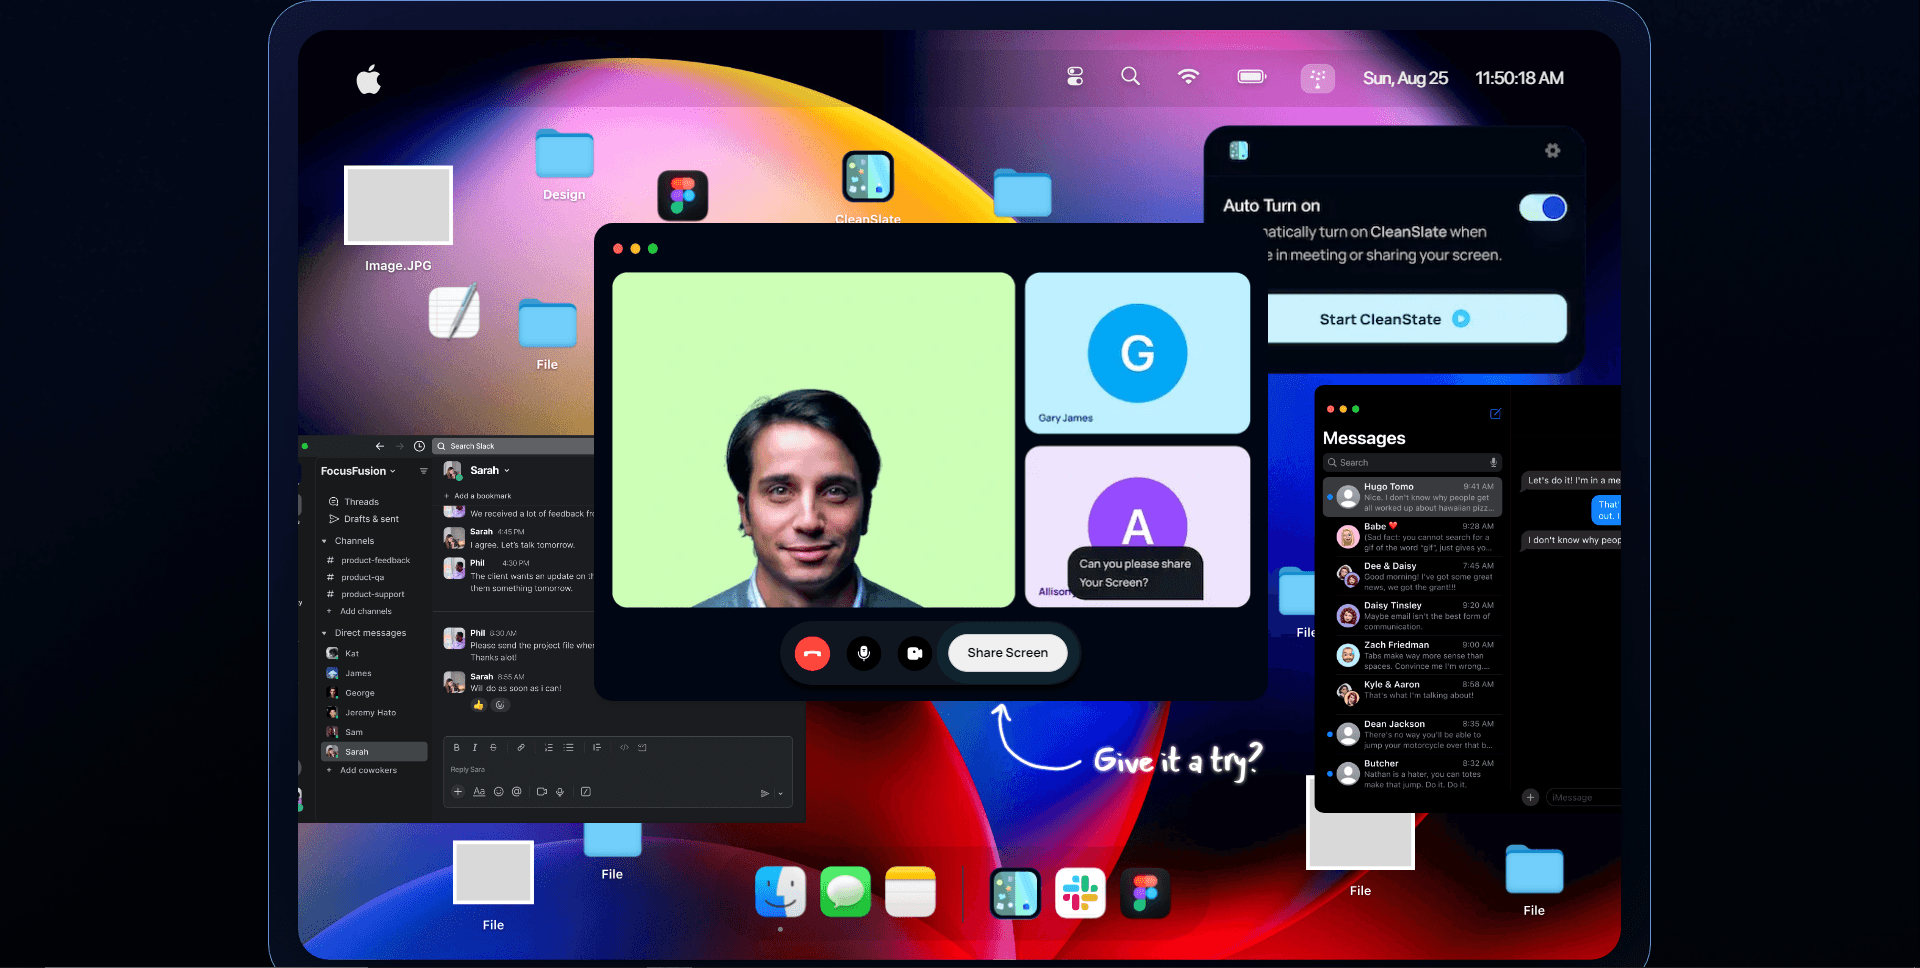Open CleanSlate panel settings gear
This screenshot has width=1920, height=968.
[x=1552, y=150]
